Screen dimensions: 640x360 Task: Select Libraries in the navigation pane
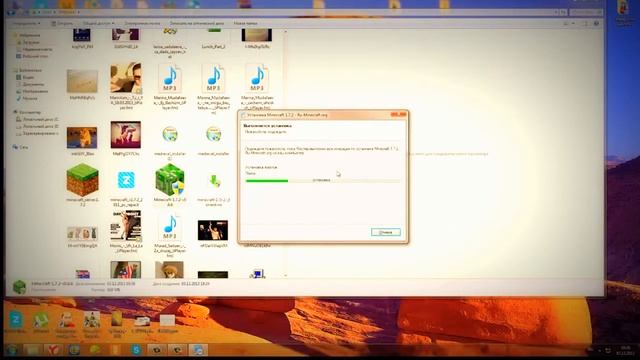click(x=28, y=70)
